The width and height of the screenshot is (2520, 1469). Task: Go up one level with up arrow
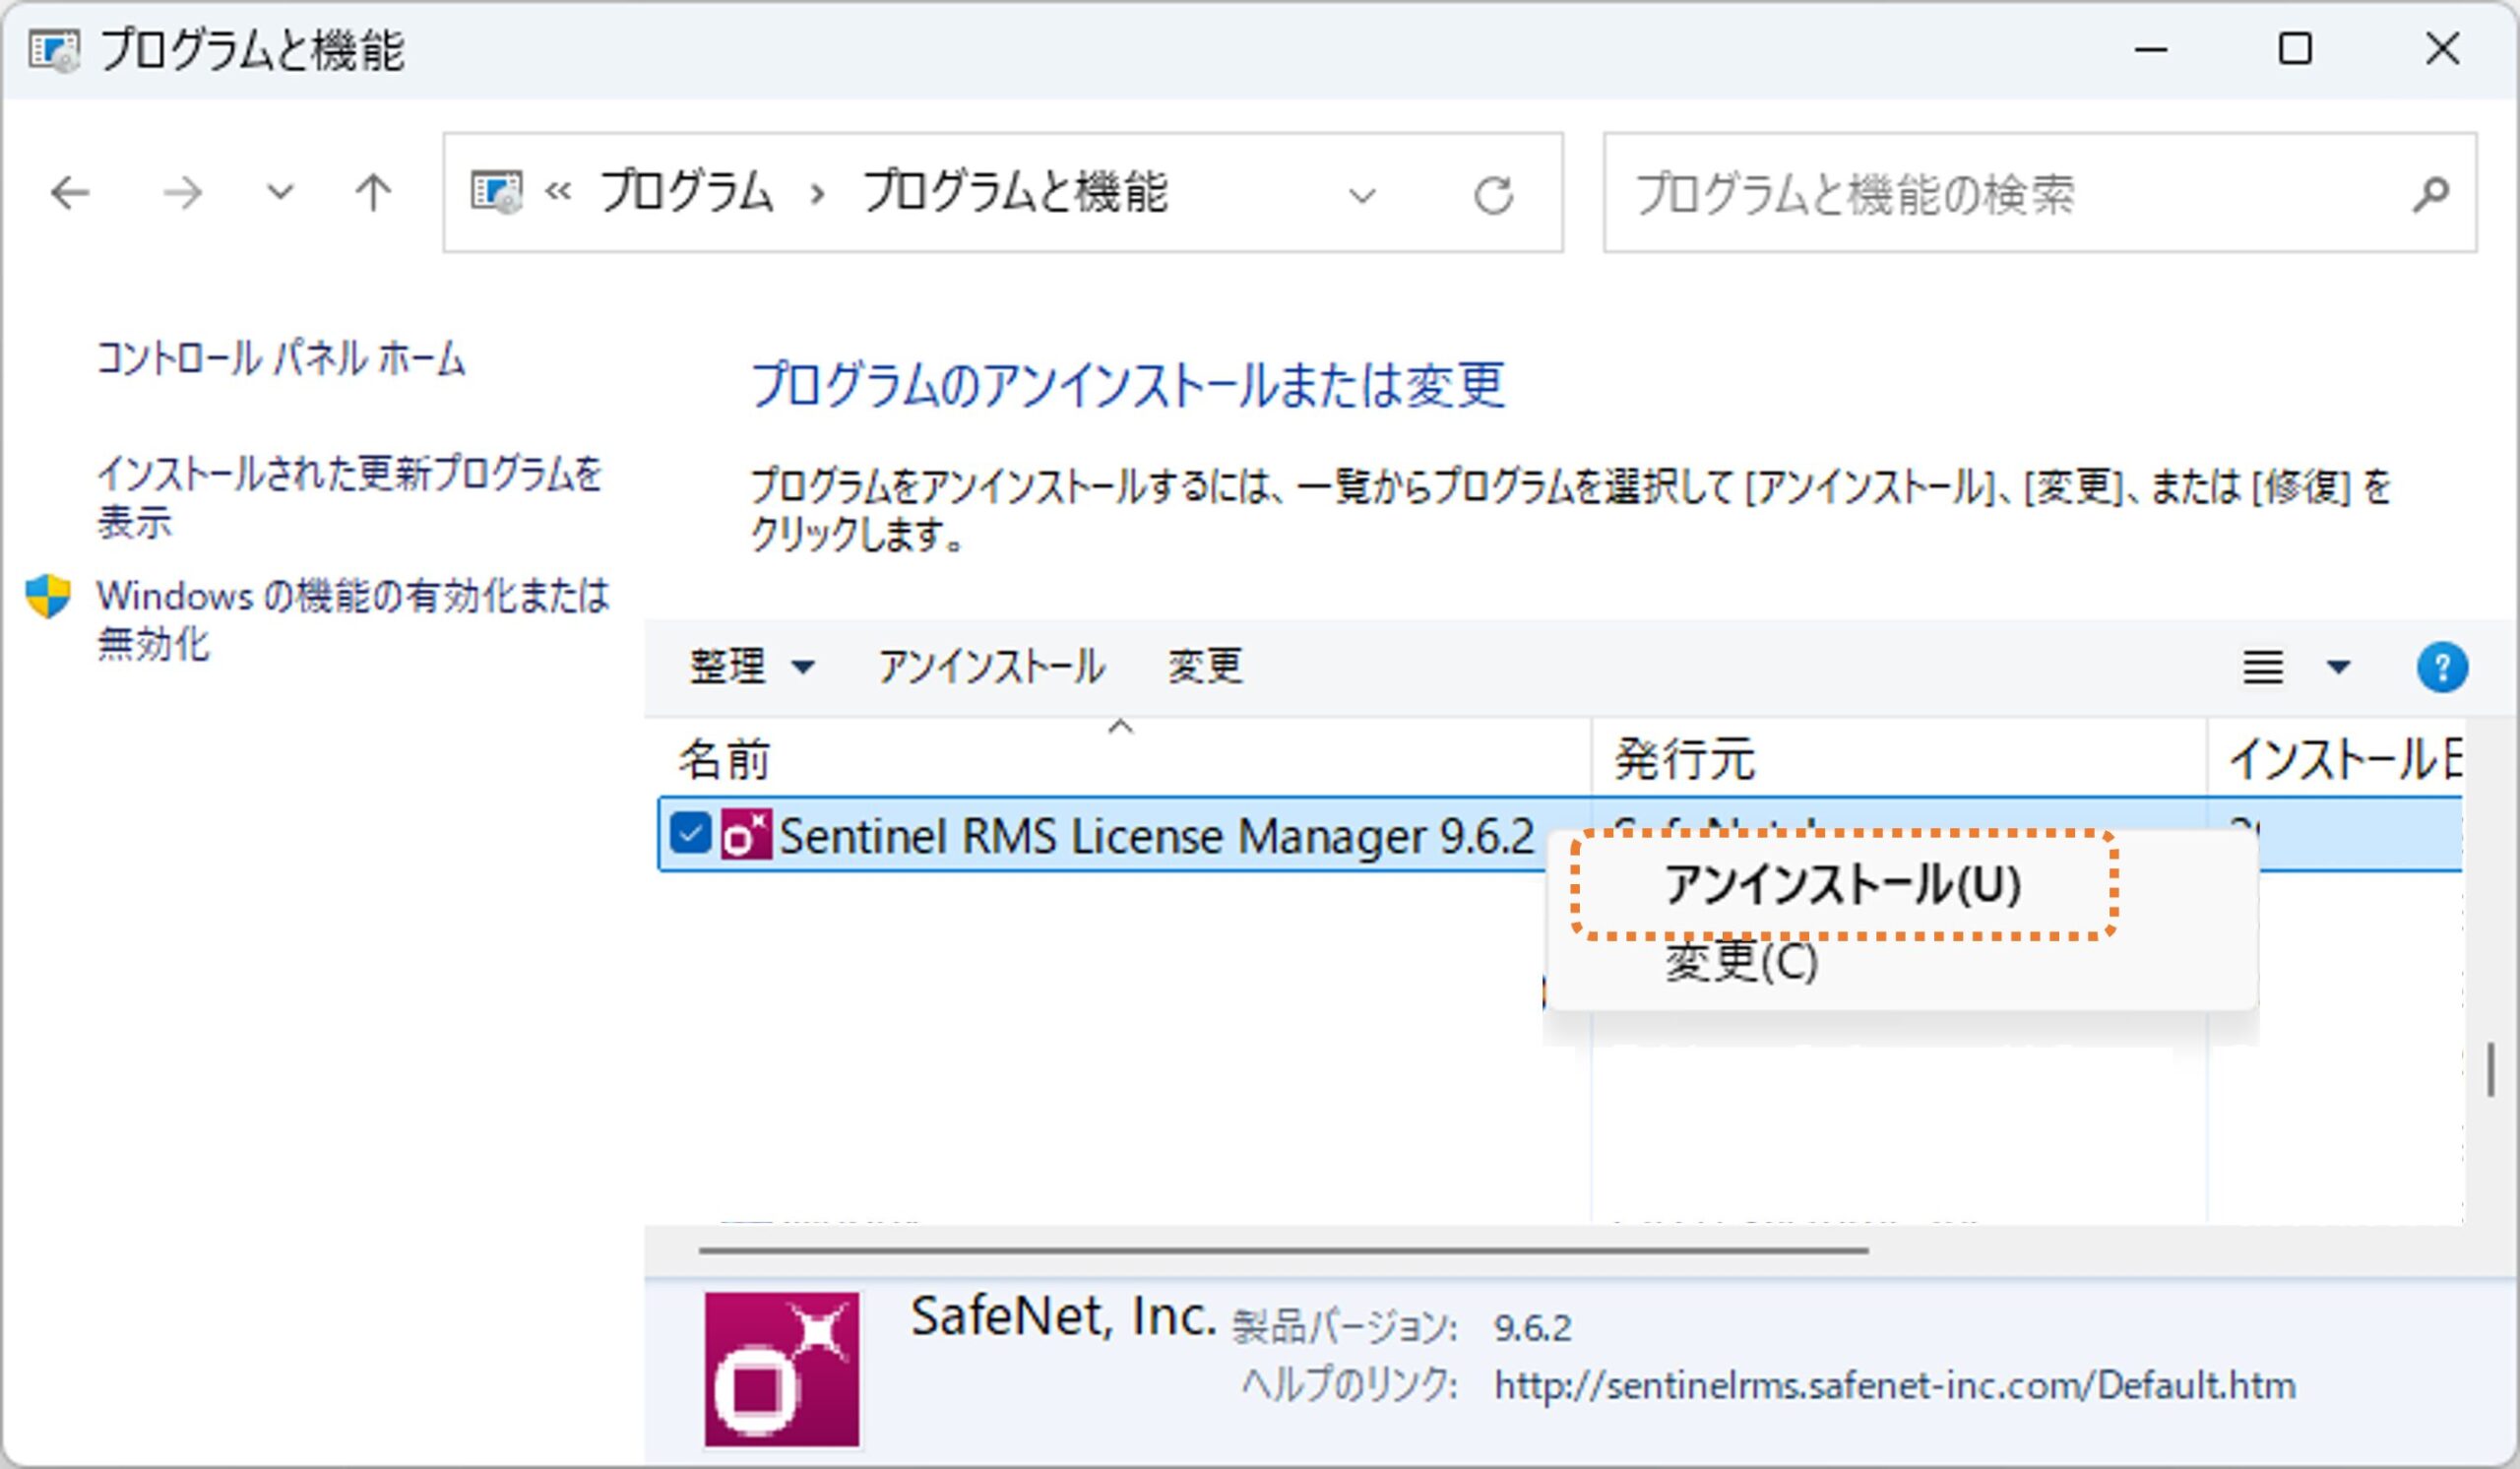point(373,193)
